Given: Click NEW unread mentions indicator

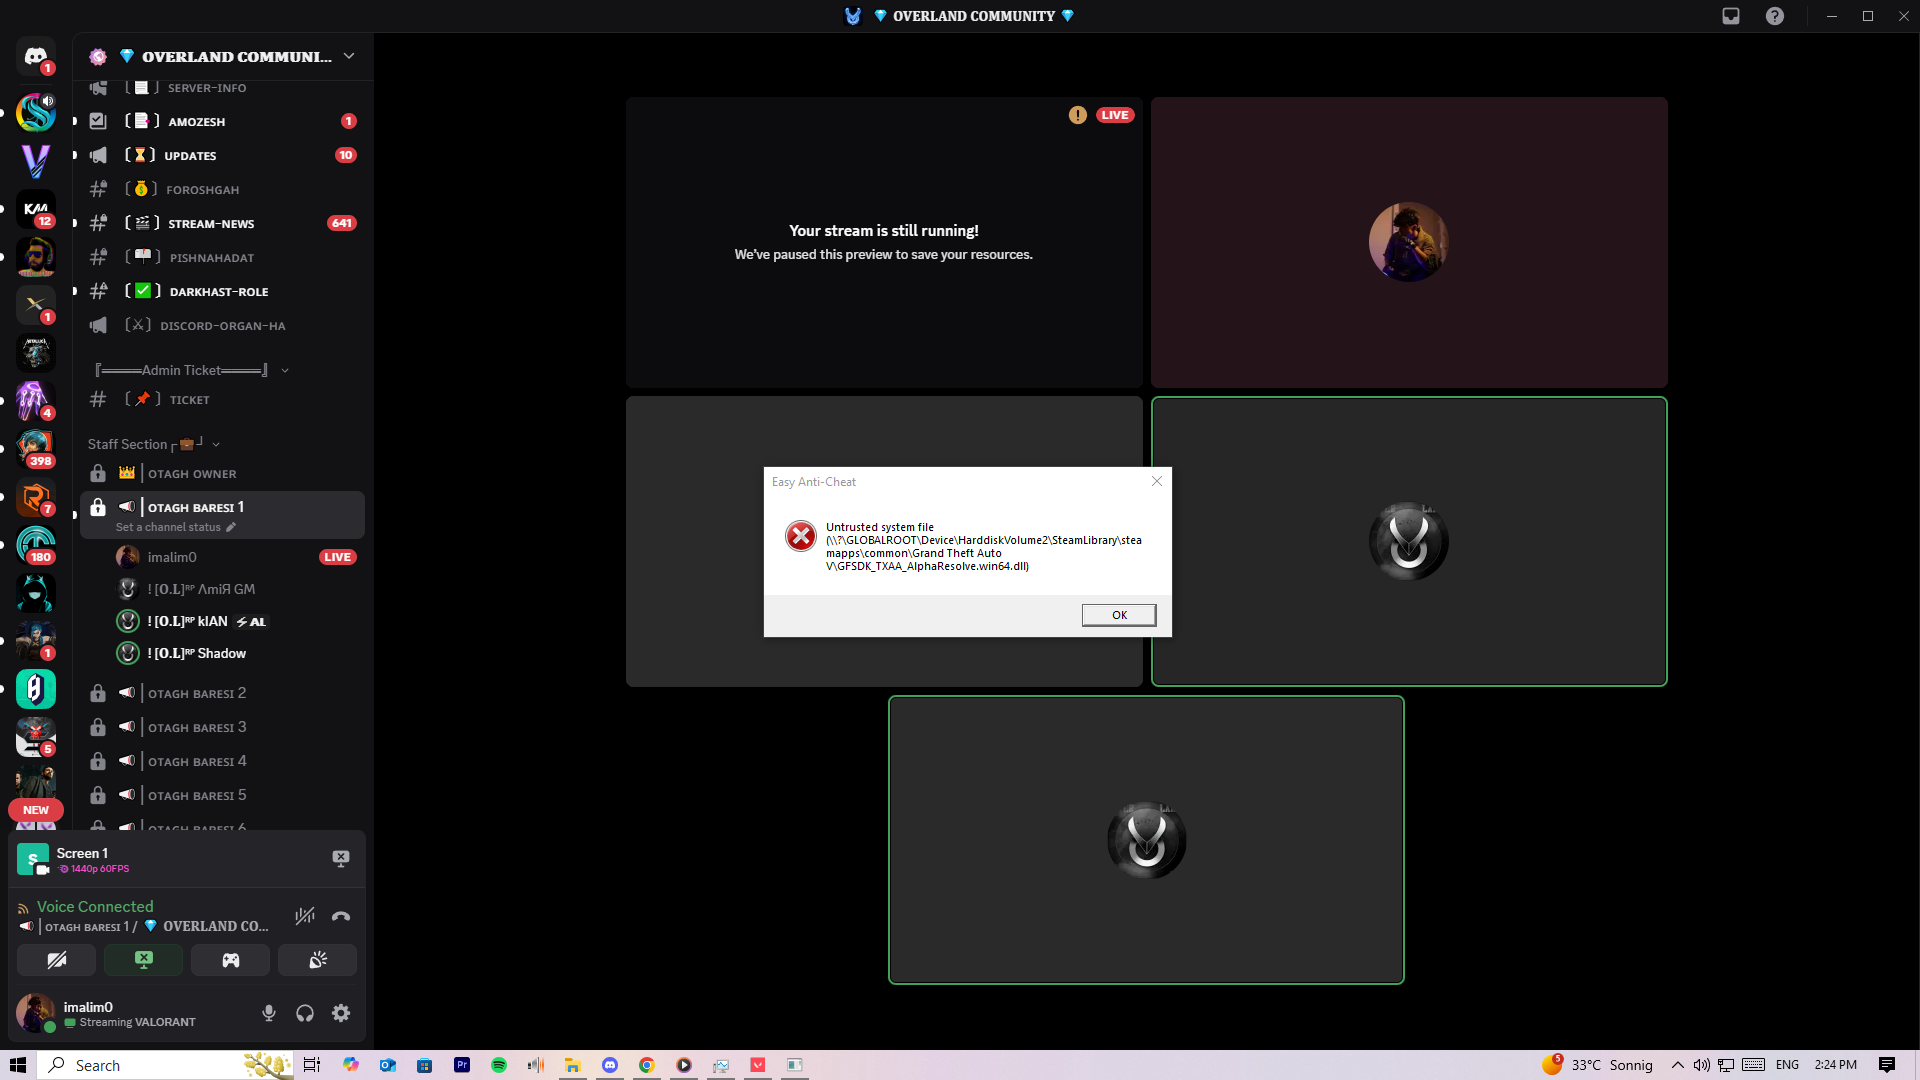Looking at the screenshot, I should [36, 810].
